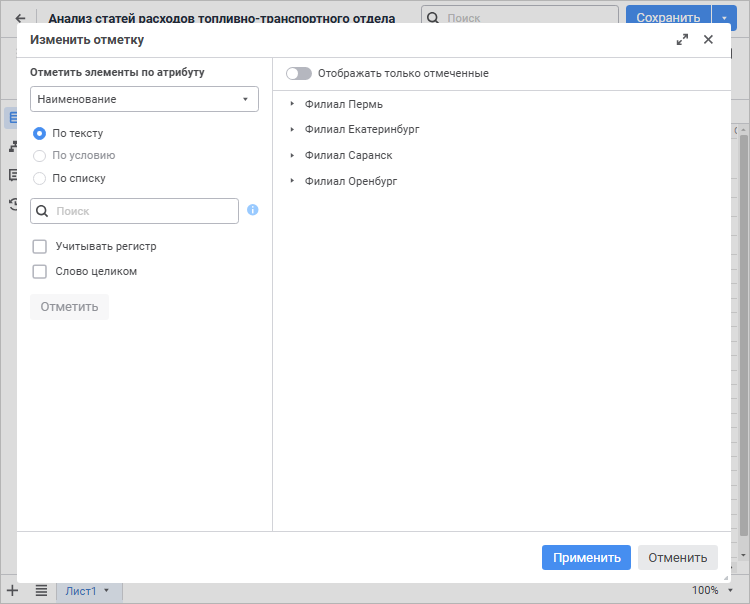Click the Применить button
Screen dimensions: 750x604
point(586,558)
